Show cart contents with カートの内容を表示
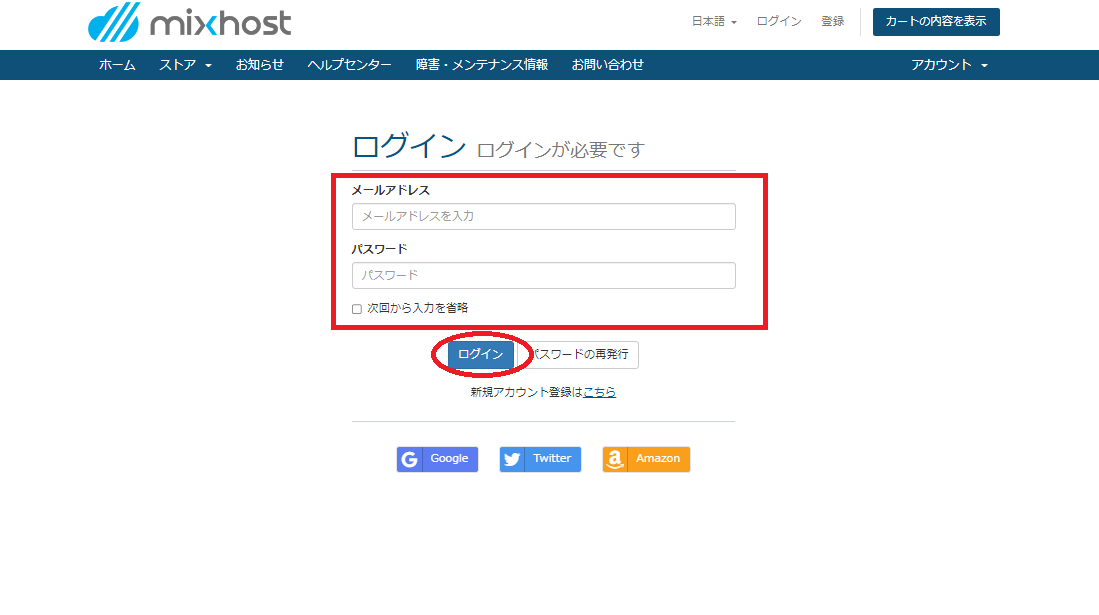Screen dimensions: 1099x615 click(x=937, y=20)
